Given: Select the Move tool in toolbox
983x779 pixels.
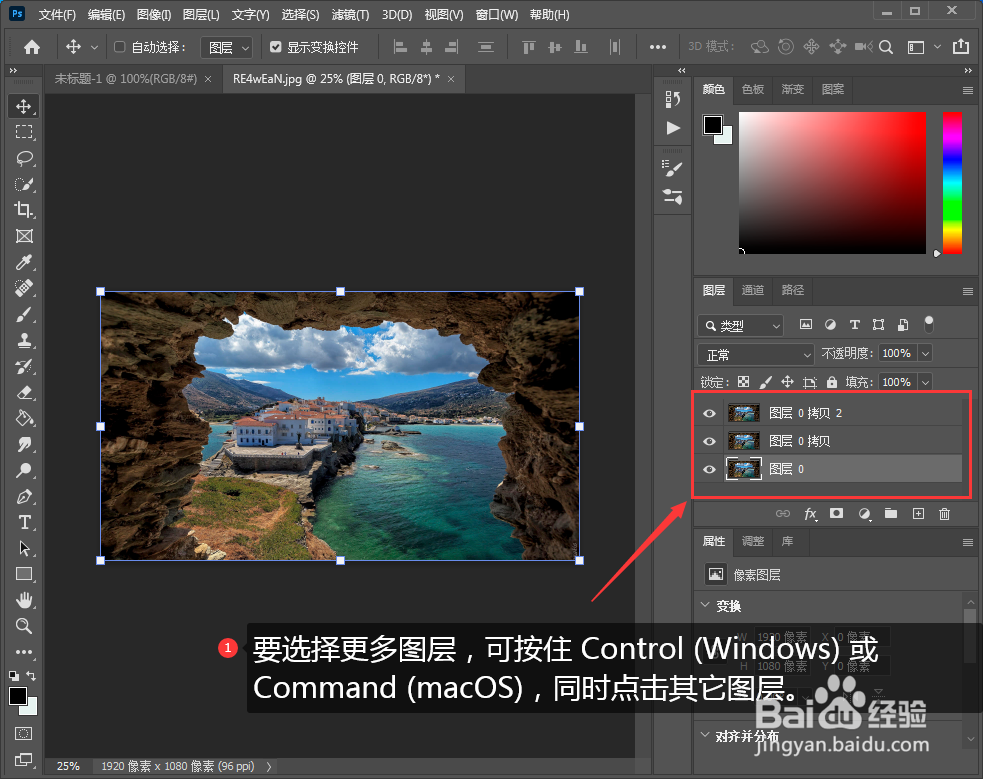Looking at the screenshot, I should tap(24, 106).
